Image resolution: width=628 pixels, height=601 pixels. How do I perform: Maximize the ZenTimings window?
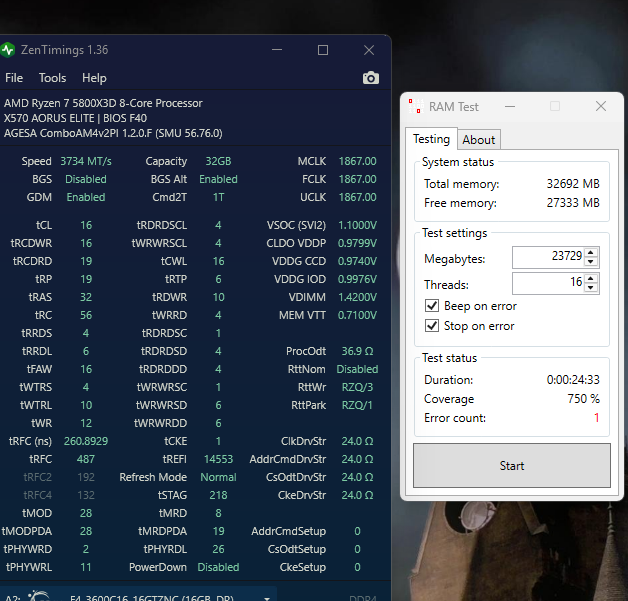(323, 50)
